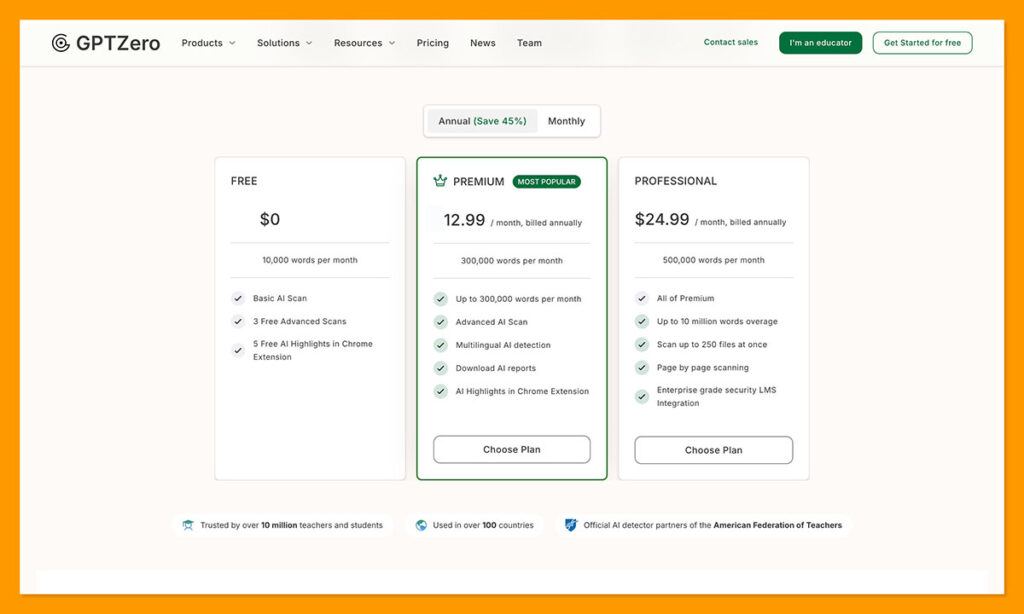The image size is (1024, 614).
Task: Select Annual billing toggle option
Action: (x=482, y=121)
